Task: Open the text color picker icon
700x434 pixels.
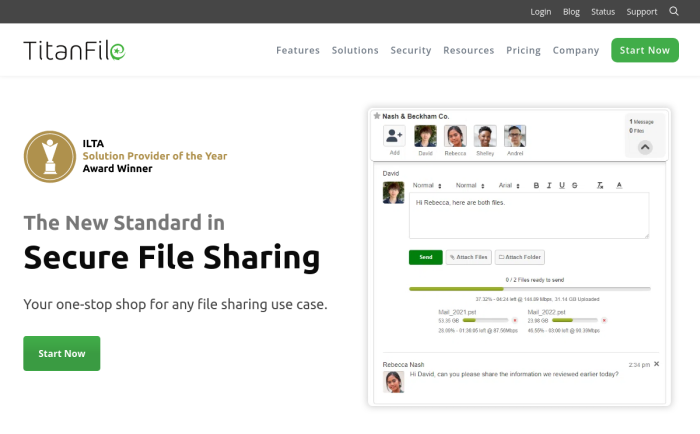Action: coord(619,185)
